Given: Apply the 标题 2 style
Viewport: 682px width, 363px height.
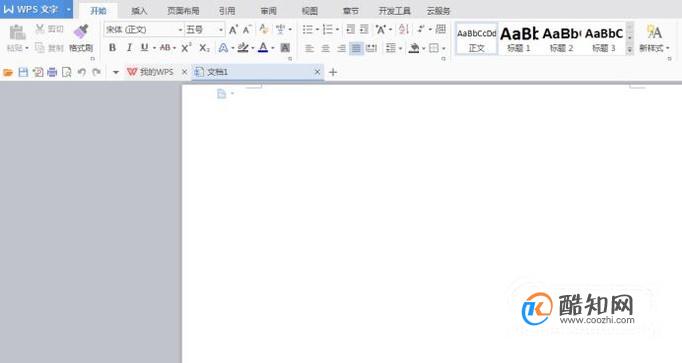Looking at the screenshot, I should coord(561,39).
